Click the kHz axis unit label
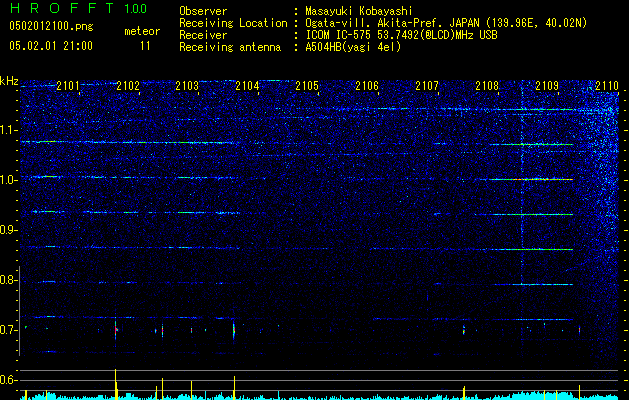 pos(9,81)
